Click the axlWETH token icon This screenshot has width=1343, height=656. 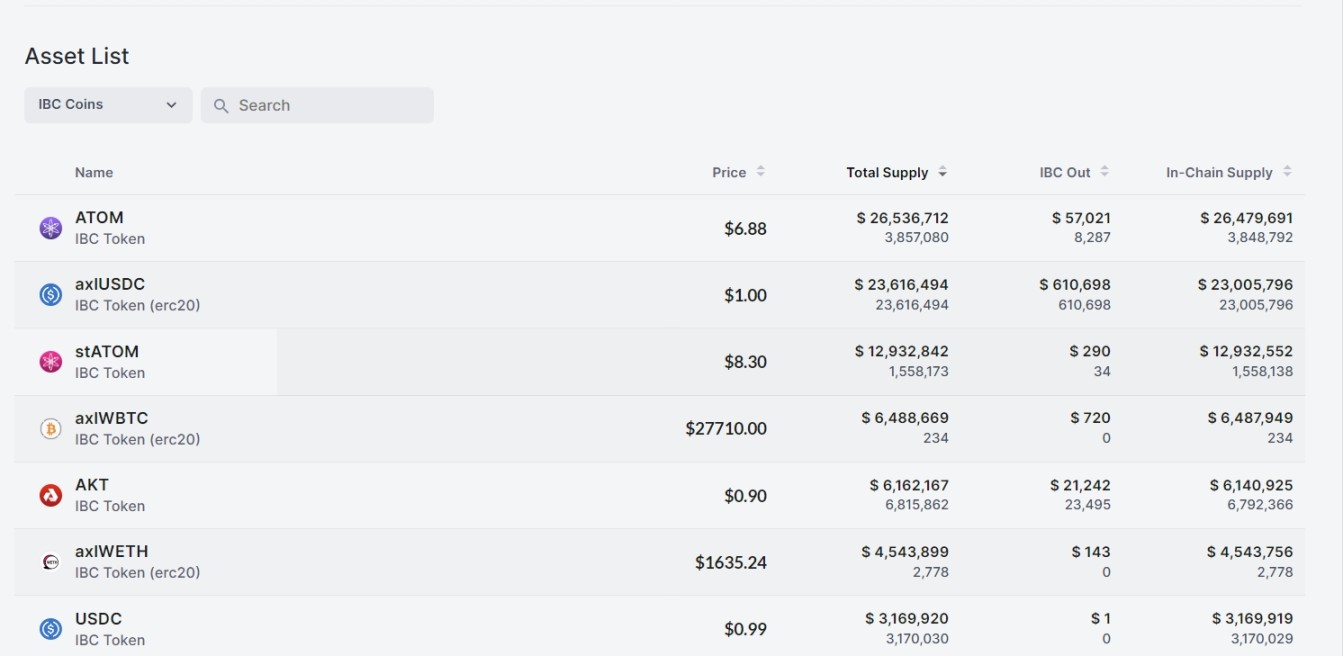tap(50, 562)
